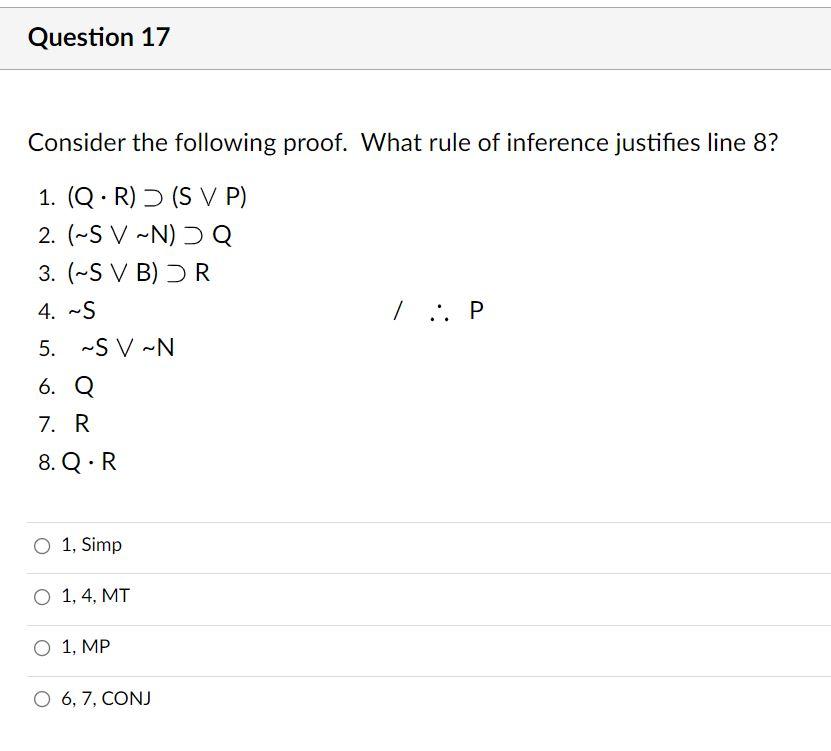Click the answer option labeled "1, Simp"
831x751 pixels.
tap(91, 545)
